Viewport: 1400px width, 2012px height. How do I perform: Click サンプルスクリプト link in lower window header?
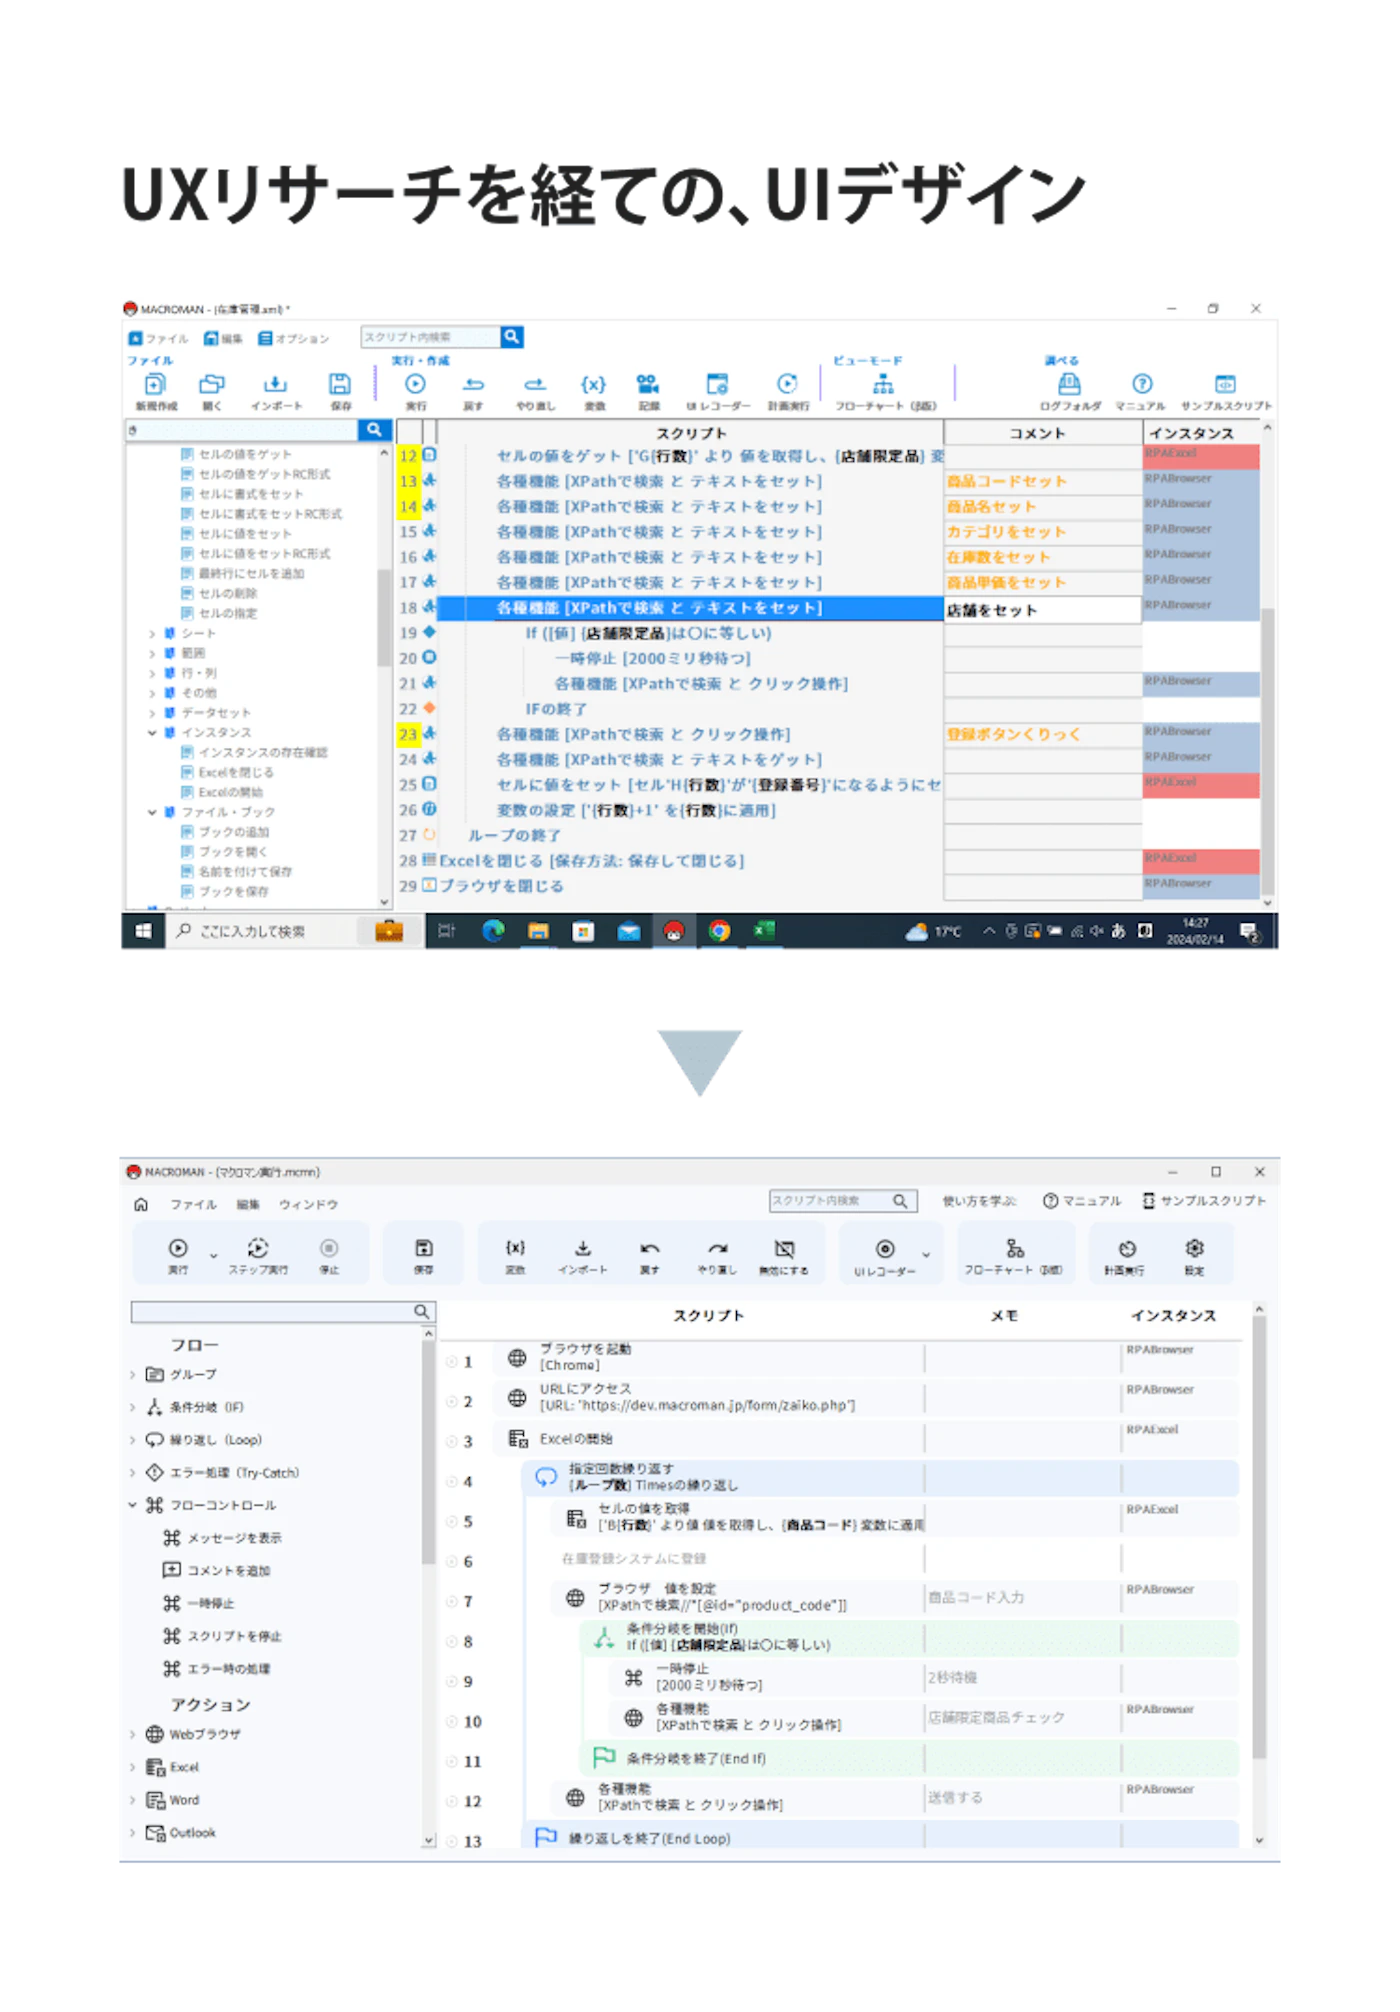[x=1205, y=1201]
